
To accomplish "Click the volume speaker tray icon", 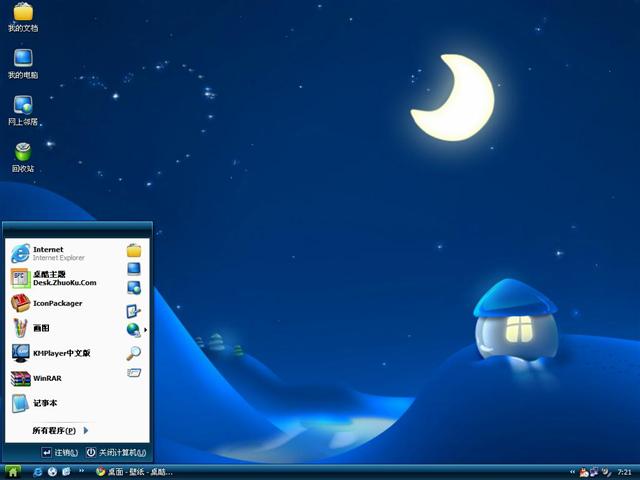I will [x=607, y=472].
